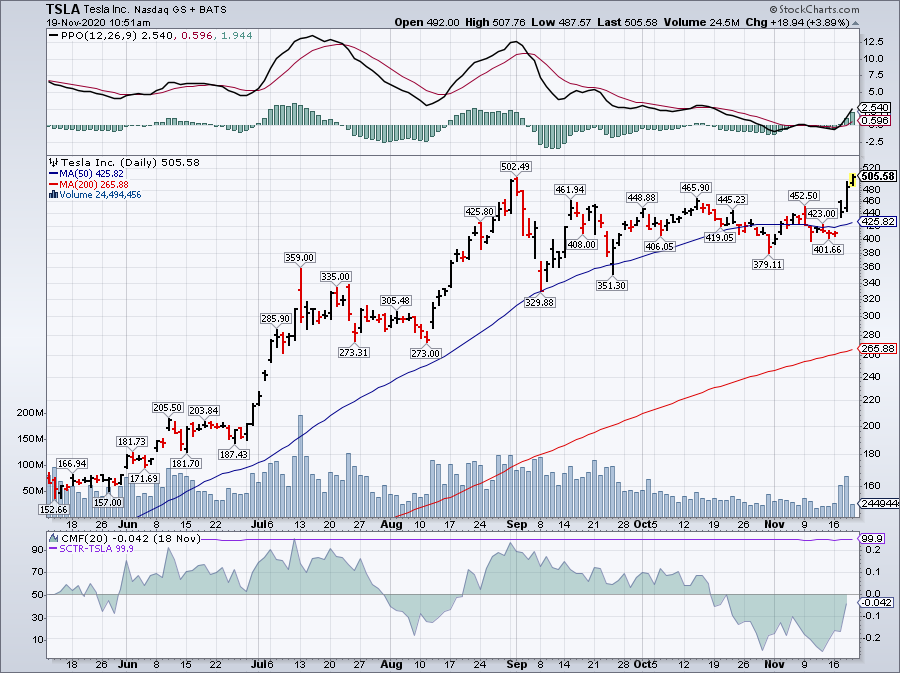Click the 166.94 price label
The width and height of the screenshot is (900, 673).
(72, 464)
